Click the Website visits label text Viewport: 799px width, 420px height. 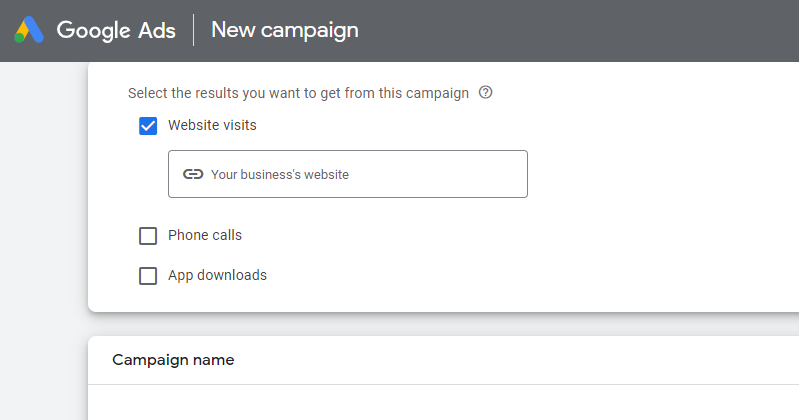[212, 126]
